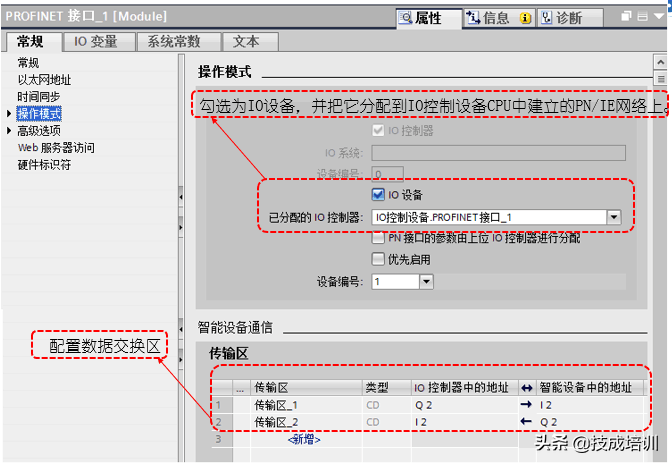Click the double-arrow direction column header
The image size is (672, 465).
click(527, 388)
